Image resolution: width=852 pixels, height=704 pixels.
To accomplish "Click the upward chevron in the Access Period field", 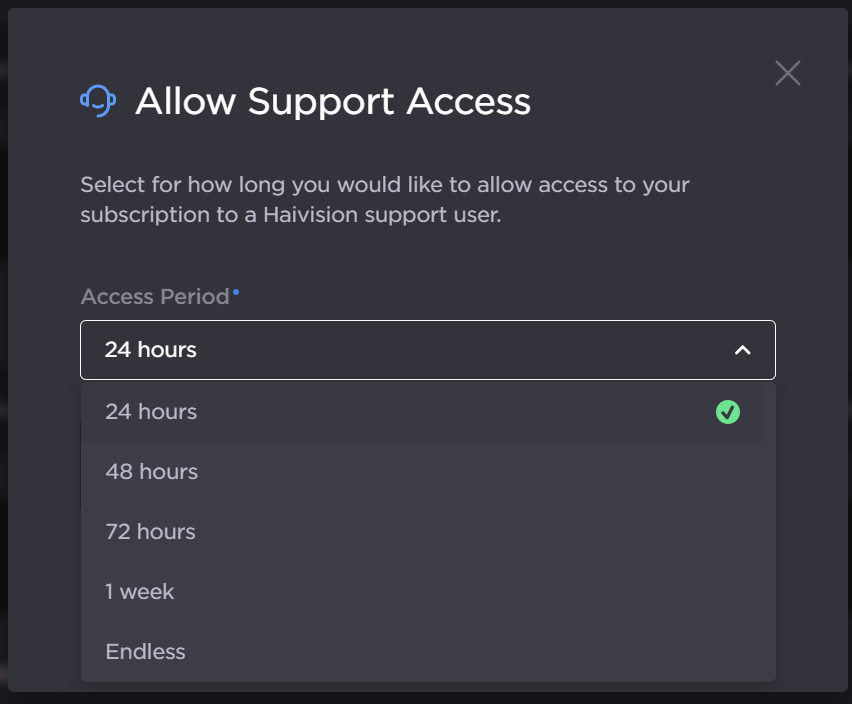I will pos(743,351).
